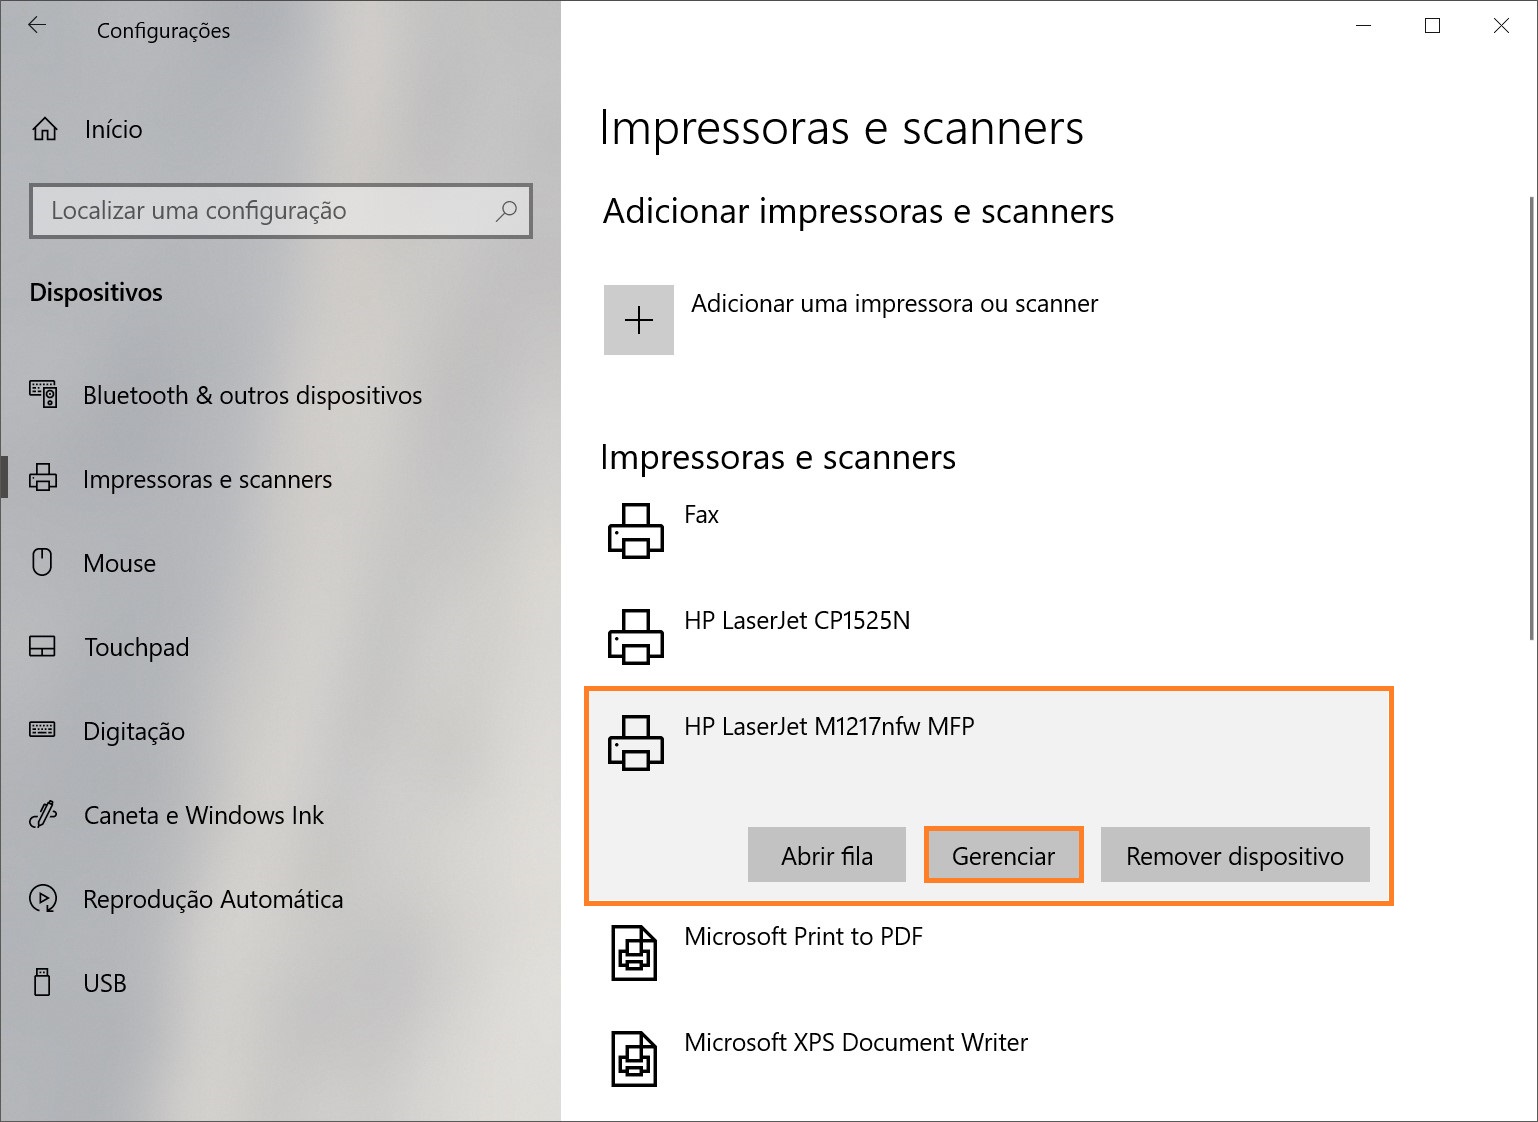Click the Impressoras e scanners sidebar icon
The image size is (1538, 1122).
point(43,479)
